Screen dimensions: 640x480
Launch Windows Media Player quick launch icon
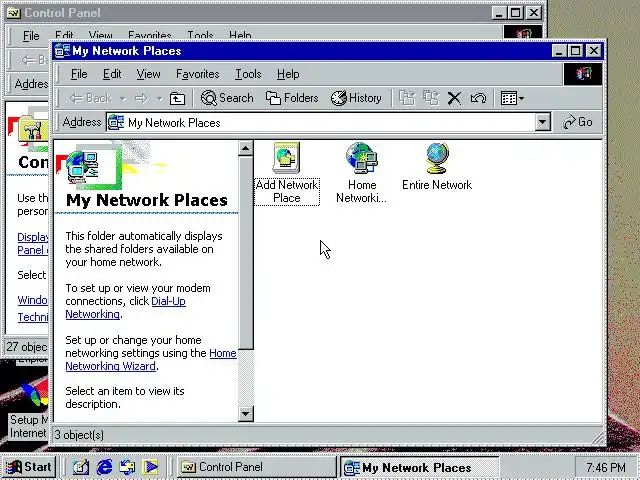[151, 467]
